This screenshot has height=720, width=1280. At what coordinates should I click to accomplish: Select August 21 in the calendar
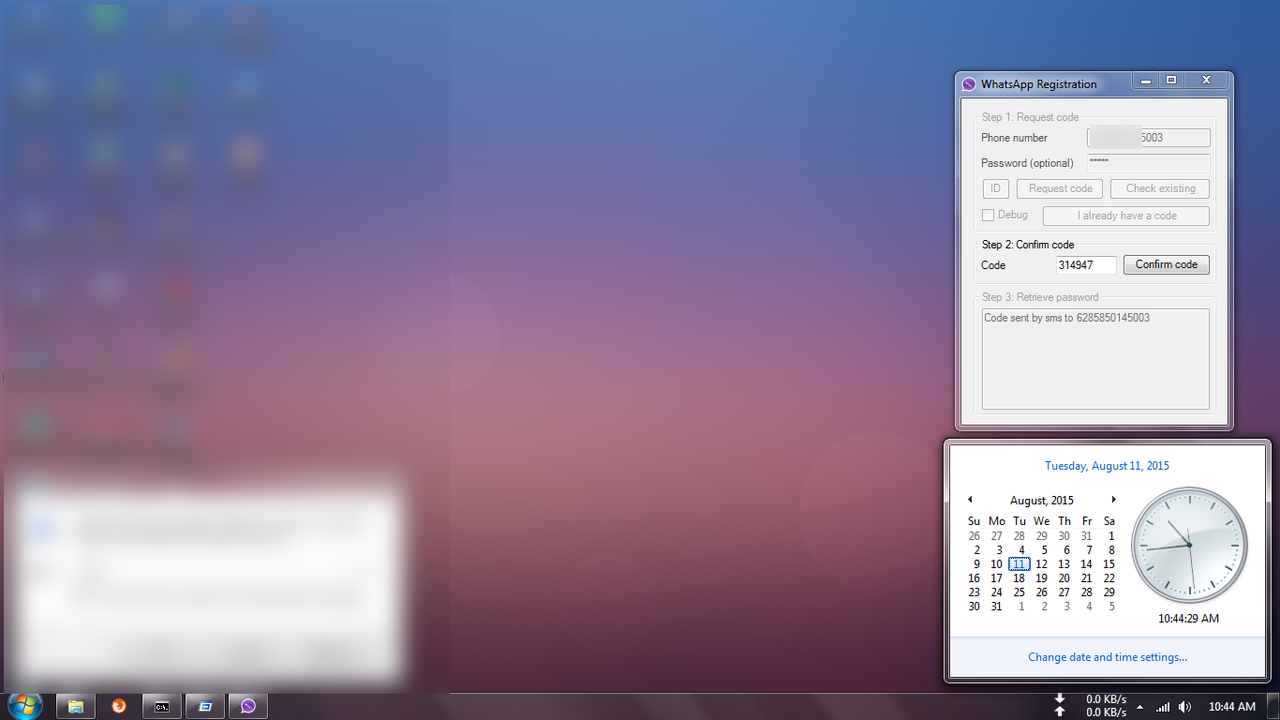(x=1087, y=578)
